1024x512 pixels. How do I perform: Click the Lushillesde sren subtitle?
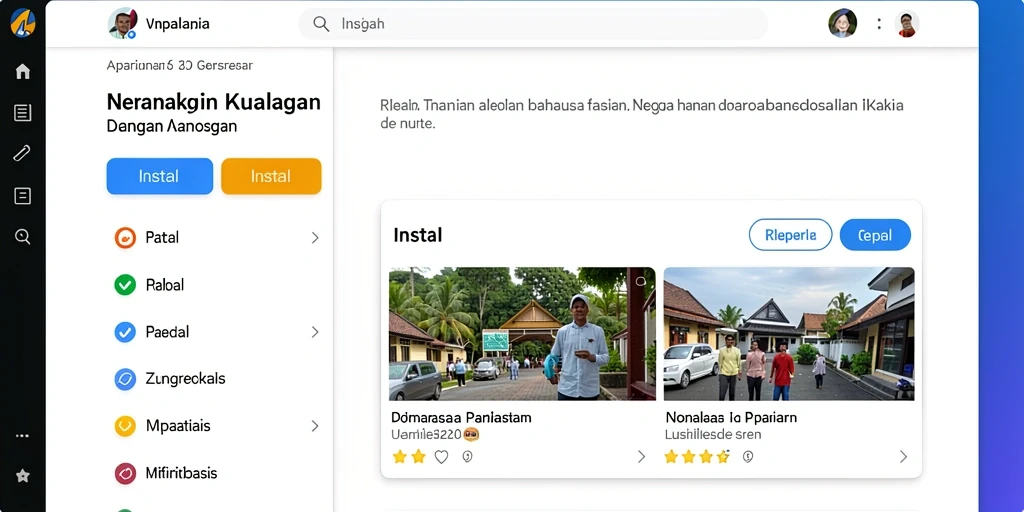pos(713,434)
